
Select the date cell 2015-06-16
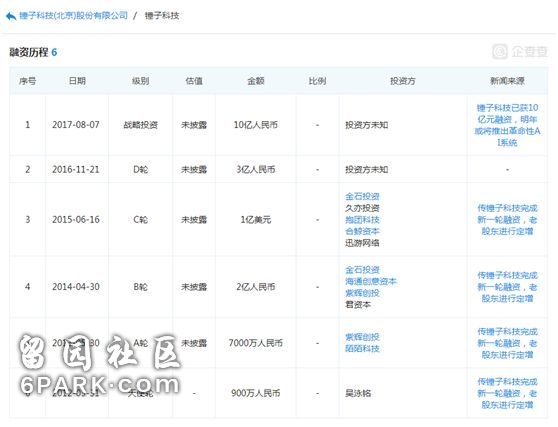(76, 220)
